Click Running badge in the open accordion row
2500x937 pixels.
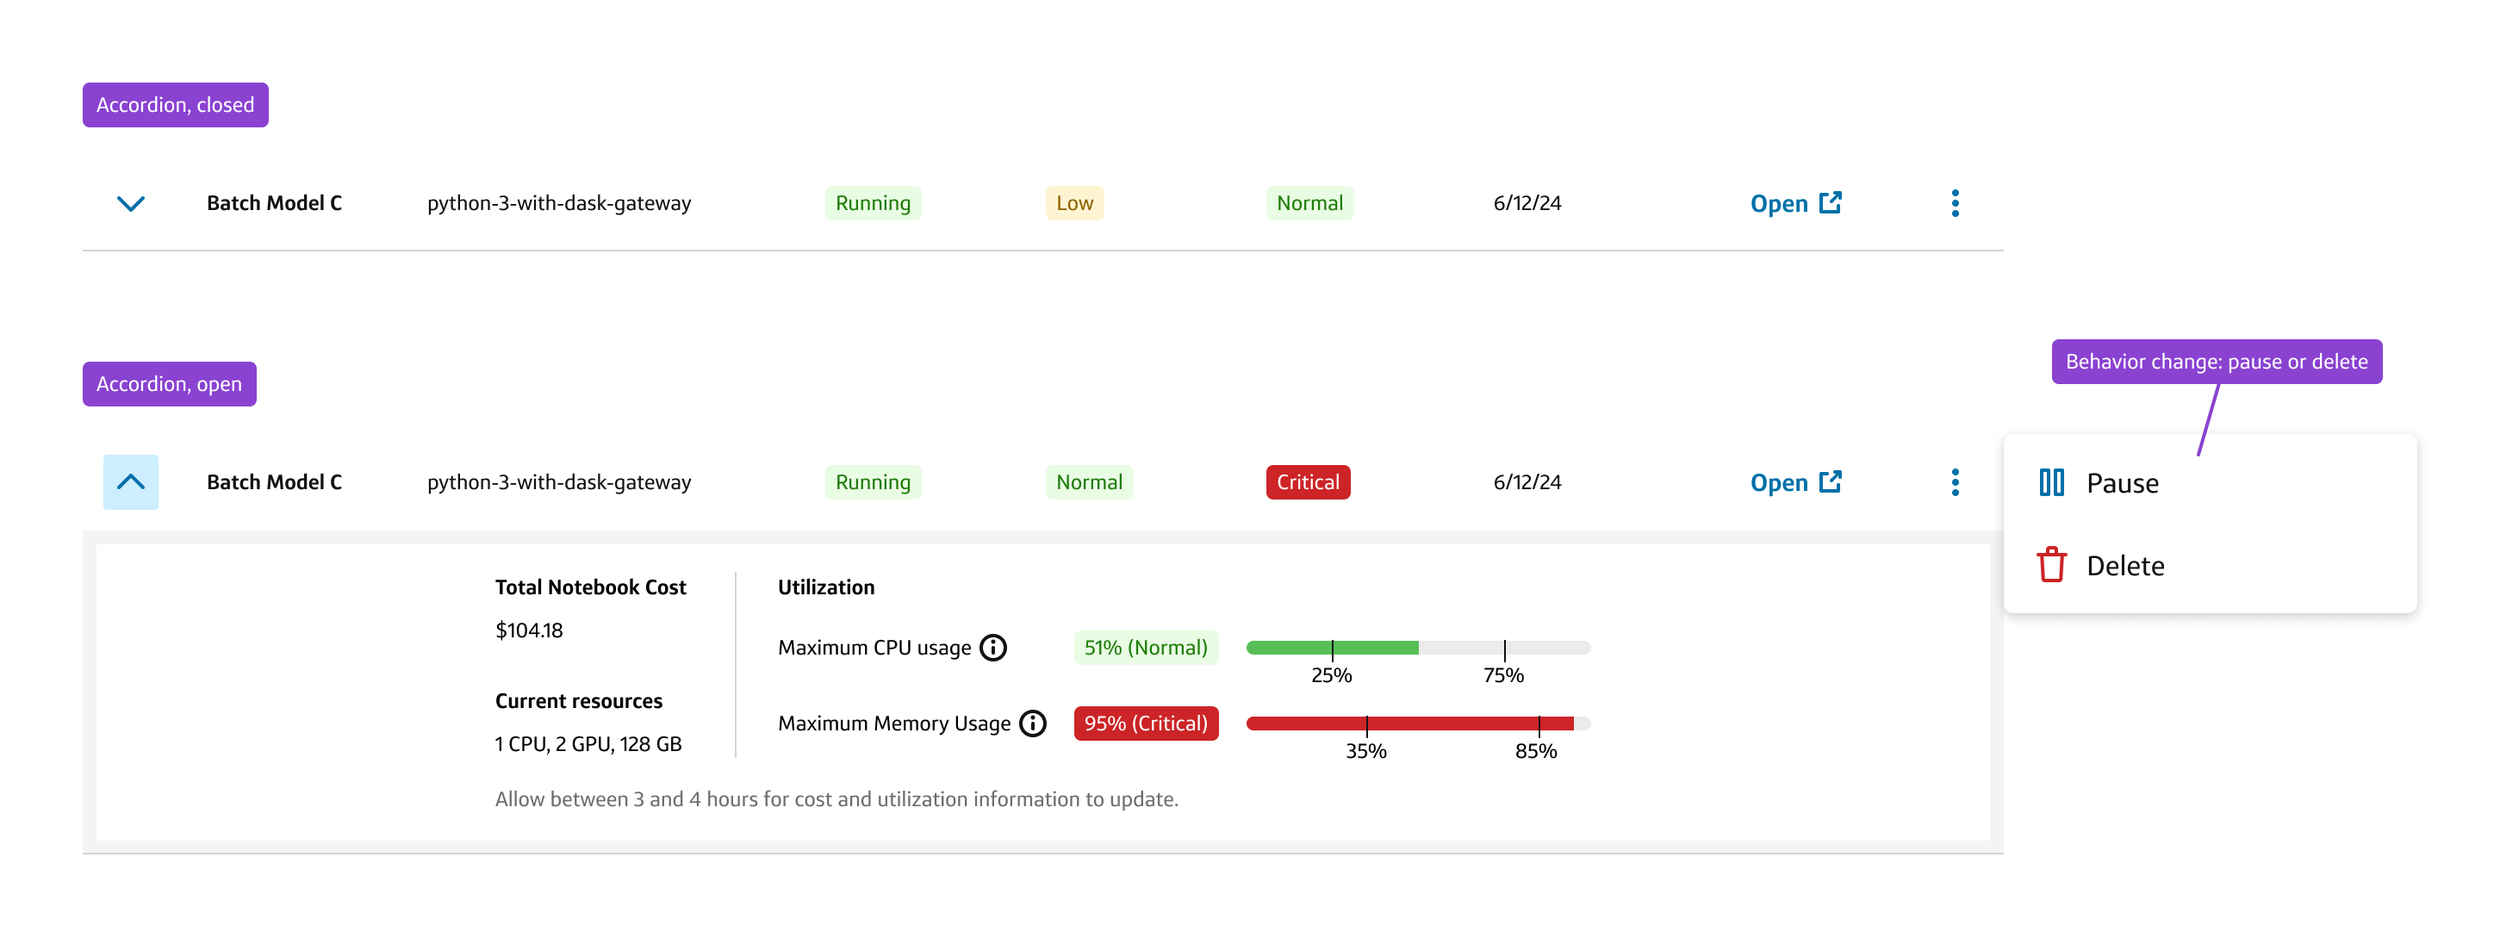[873, 482]
